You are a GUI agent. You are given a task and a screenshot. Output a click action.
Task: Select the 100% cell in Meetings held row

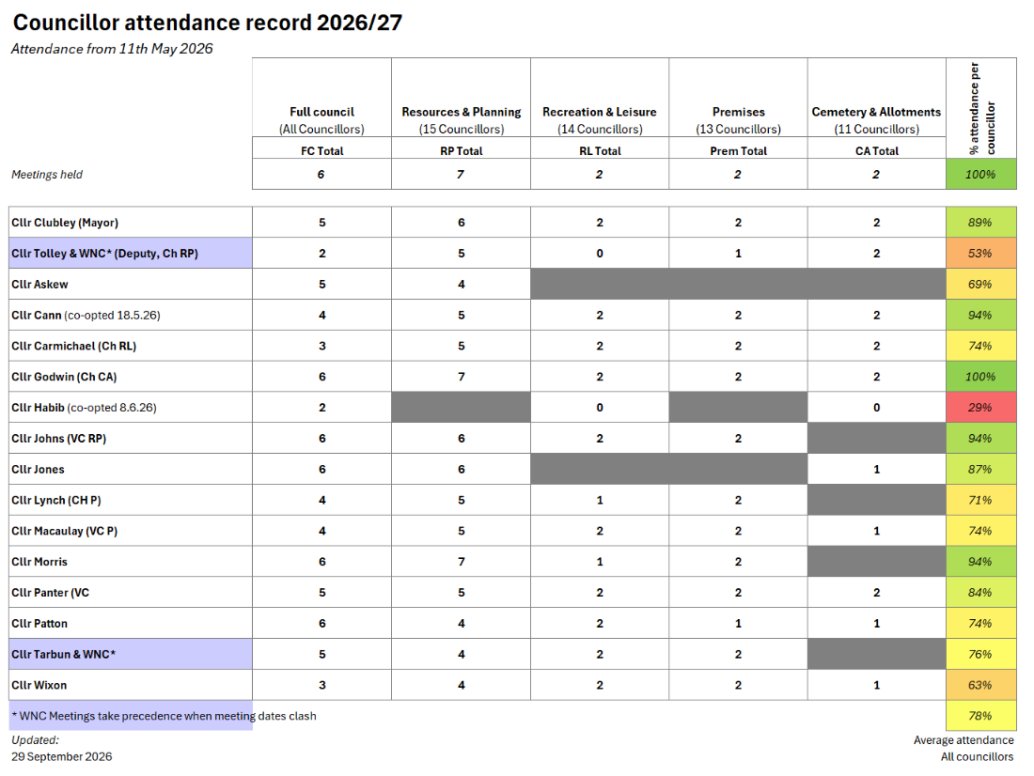pyautogui.click(x=981, y=175)
